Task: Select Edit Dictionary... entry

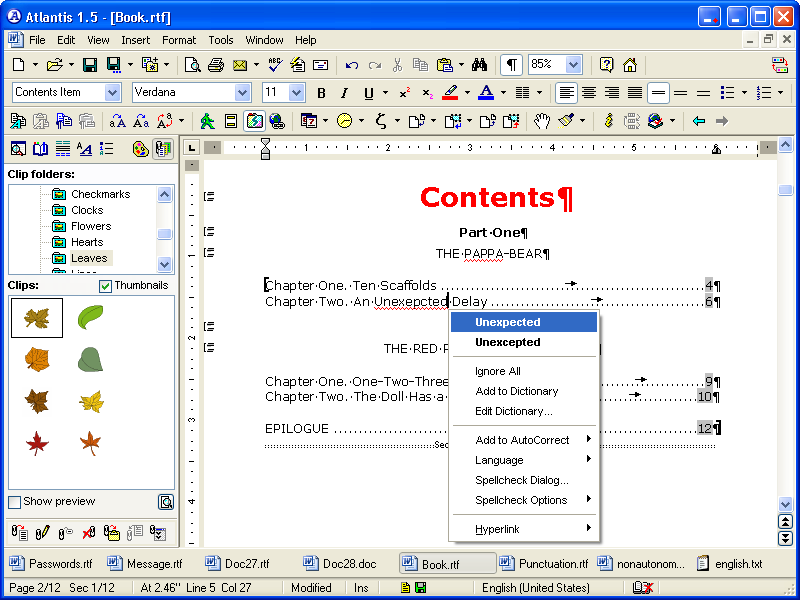Action: pyautogui.click(x=524, y=411)
